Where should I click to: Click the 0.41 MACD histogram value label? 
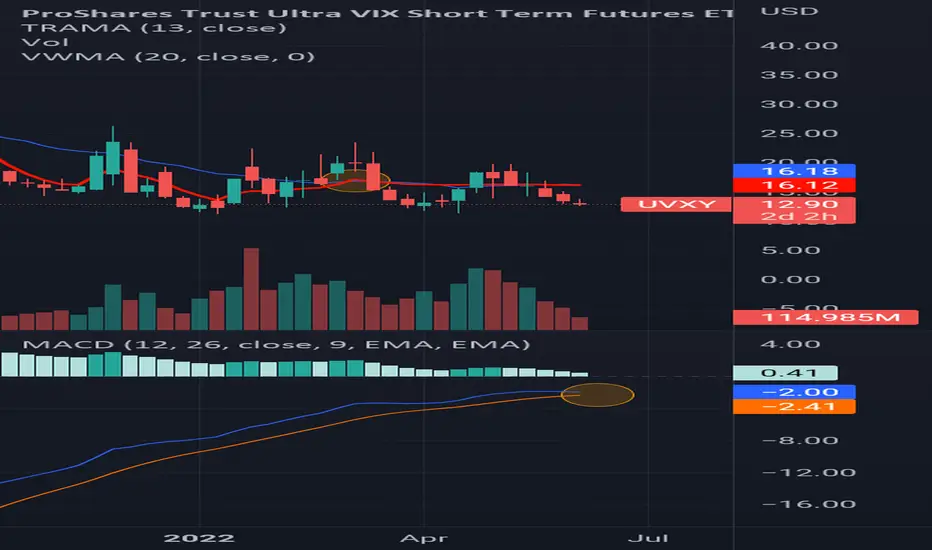(785, 373)
